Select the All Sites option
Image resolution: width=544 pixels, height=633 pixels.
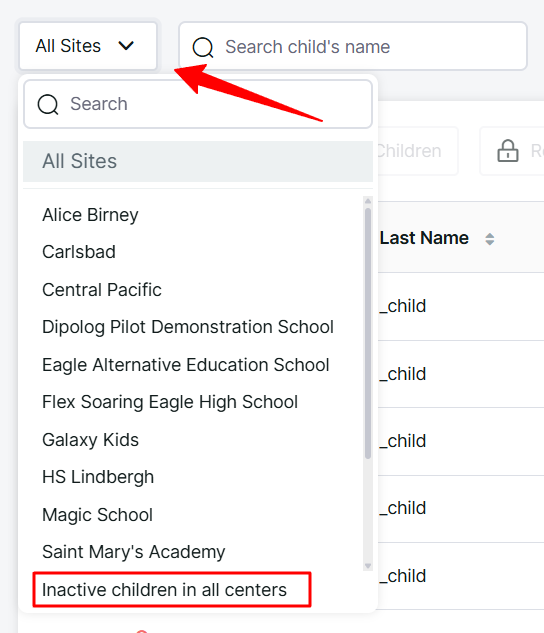point(198,161)
